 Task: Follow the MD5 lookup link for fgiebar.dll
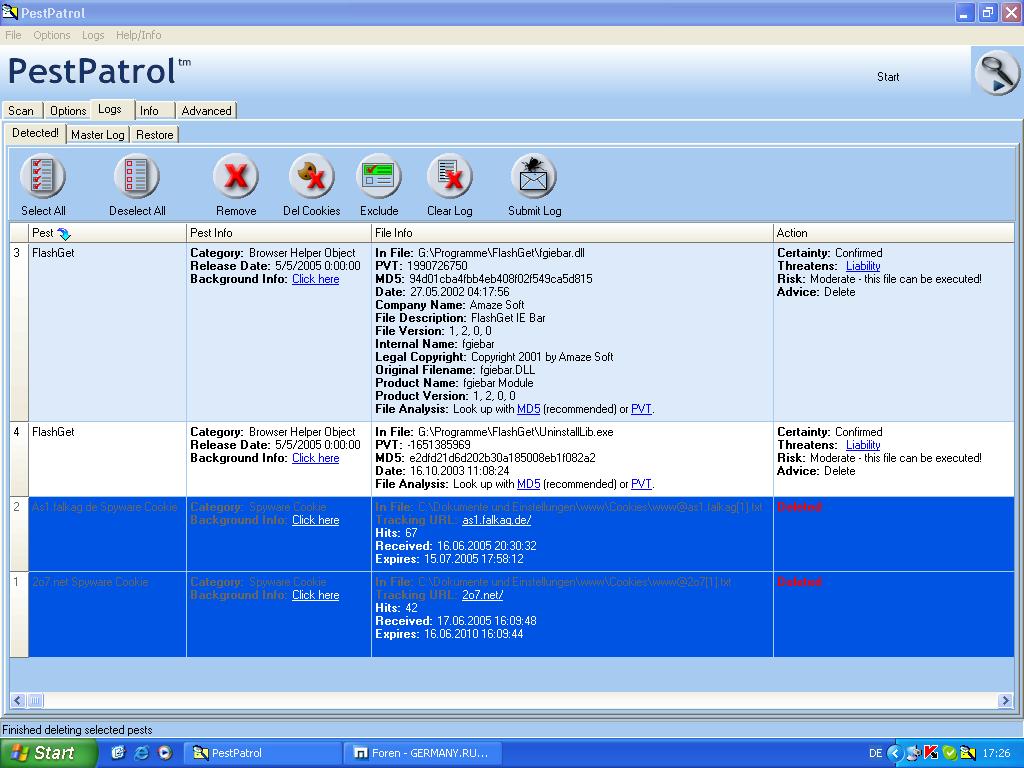point(528,409)
